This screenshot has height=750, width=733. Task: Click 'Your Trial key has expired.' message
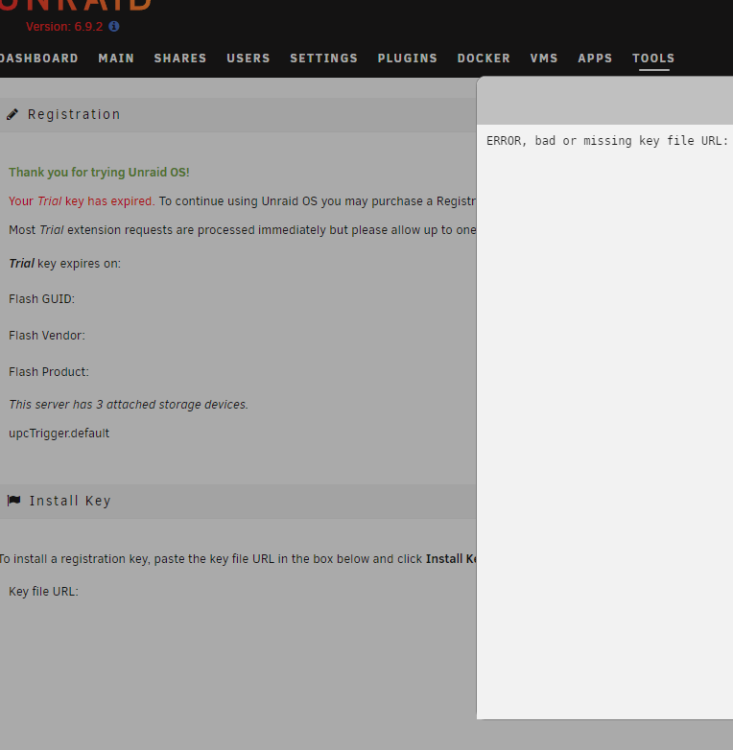click(x=82, y=201)
